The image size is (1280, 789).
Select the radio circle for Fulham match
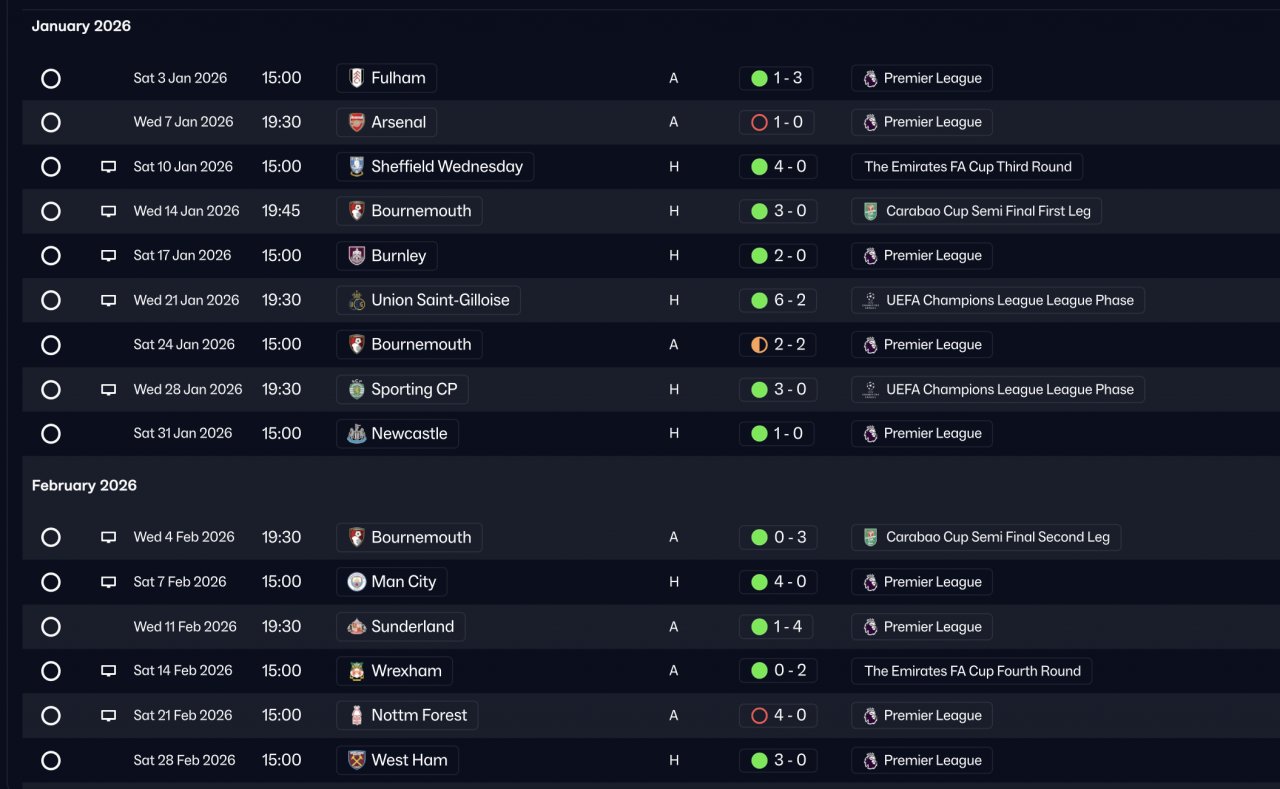[51, 78]
